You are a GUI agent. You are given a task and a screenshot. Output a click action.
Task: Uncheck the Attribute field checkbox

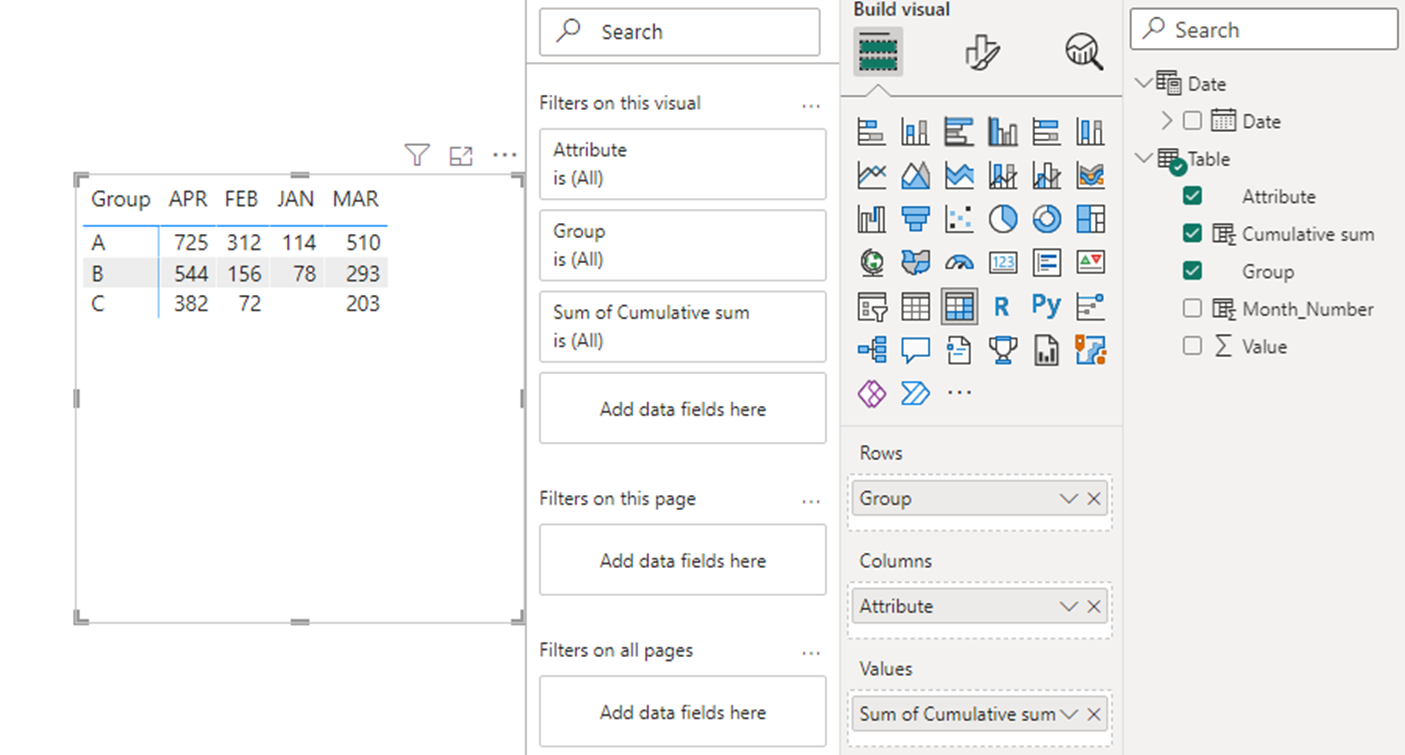coord(1192,196)
